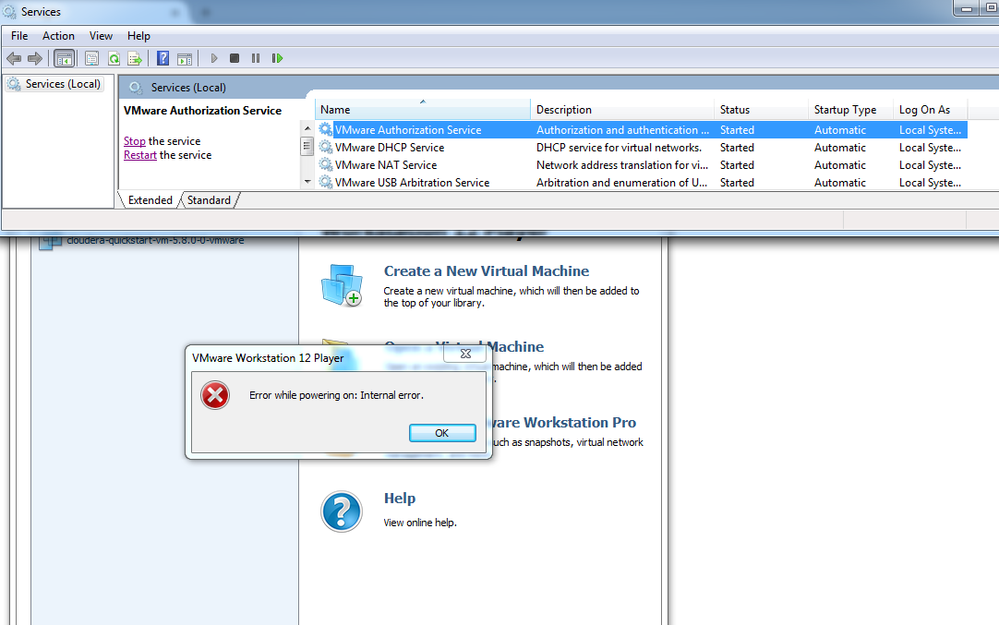This screenshot has height=625, width=999.
Task: Click the Restart Service icon
Action: (277, 59)
